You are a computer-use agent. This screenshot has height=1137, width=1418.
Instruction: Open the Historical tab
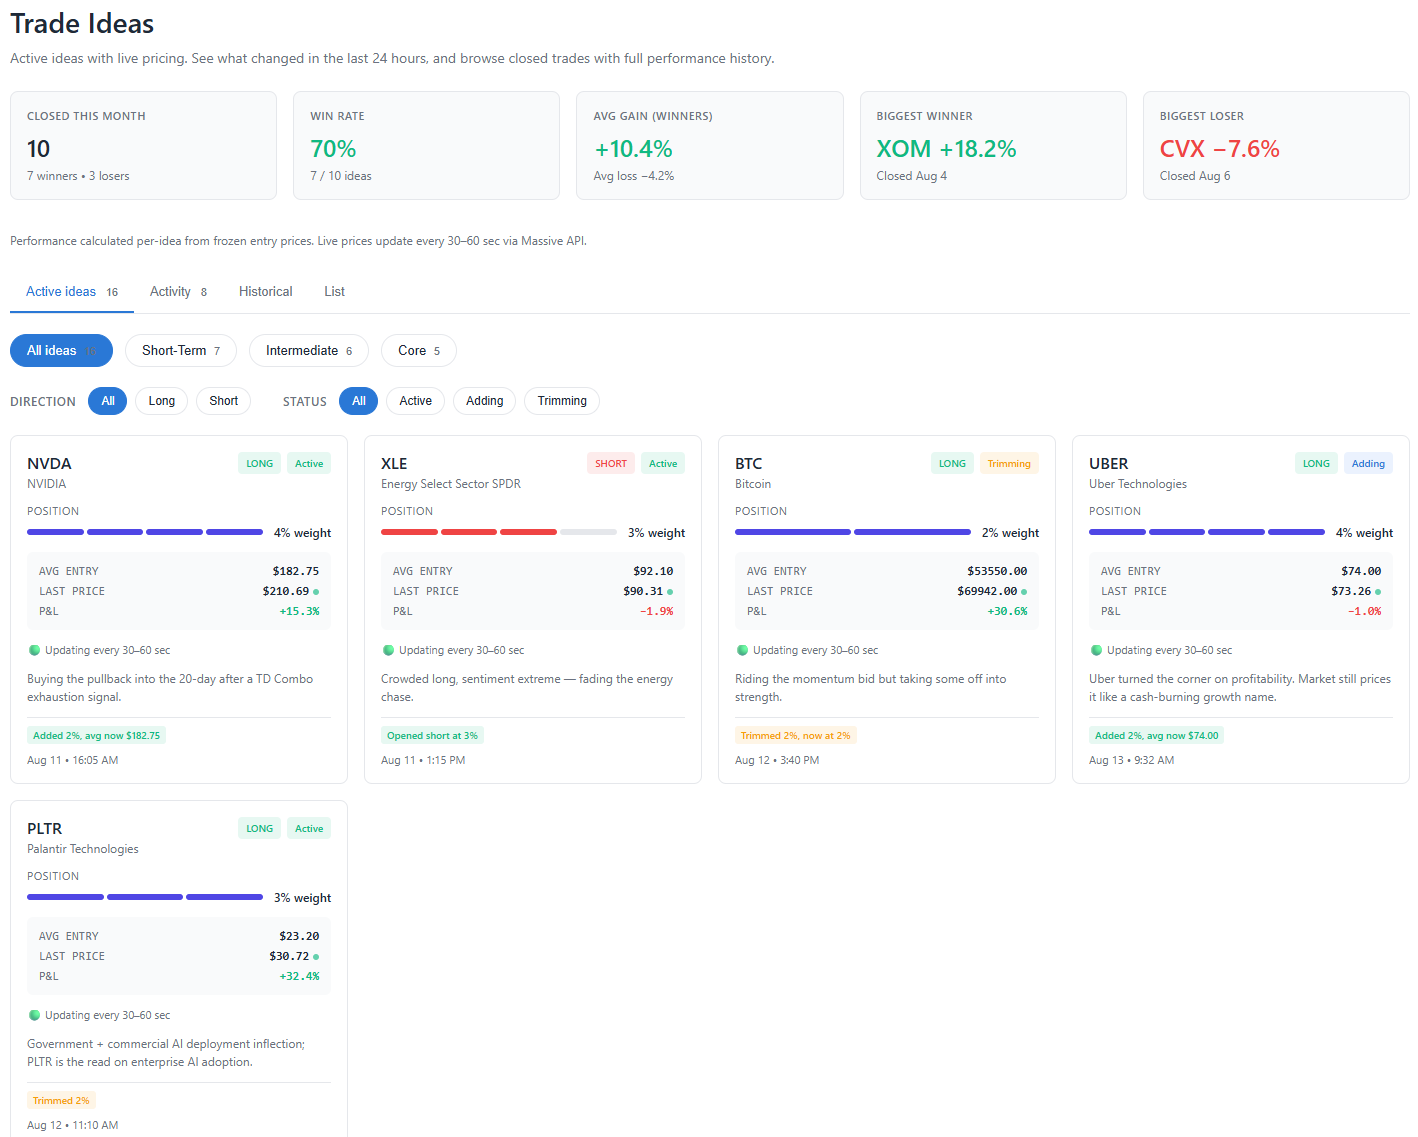[266, 292]
